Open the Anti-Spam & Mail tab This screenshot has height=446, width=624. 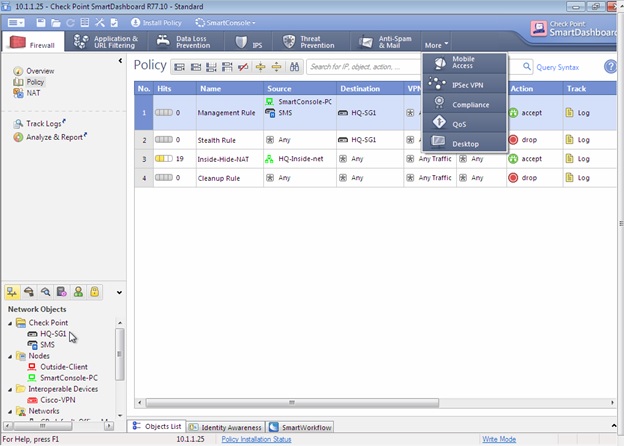point(385,42)
